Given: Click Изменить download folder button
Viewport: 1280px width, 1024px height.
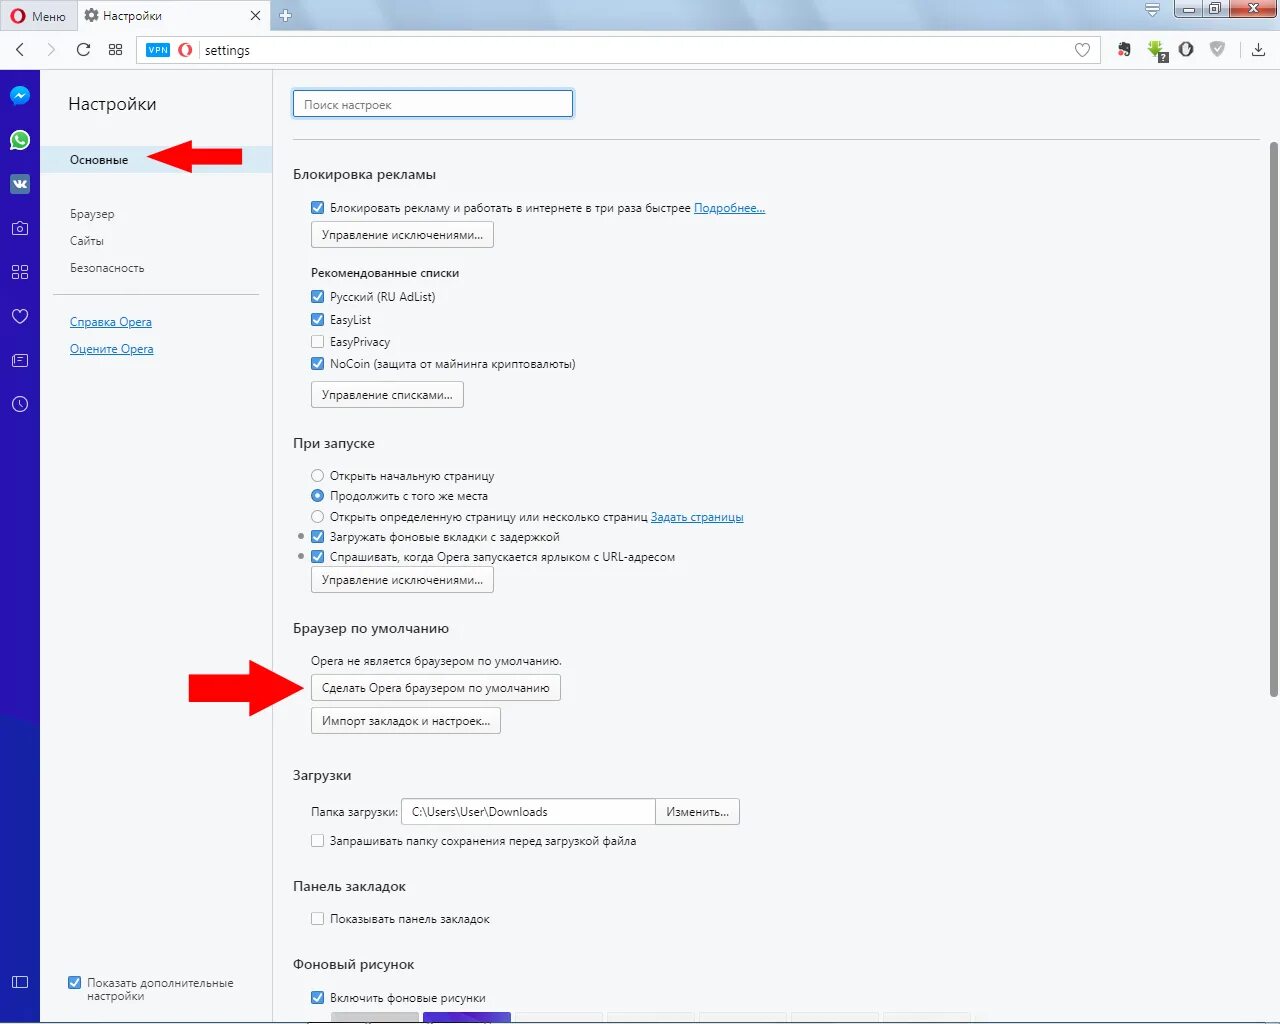Looking at the screenshot, I should [x=698, y=812].
